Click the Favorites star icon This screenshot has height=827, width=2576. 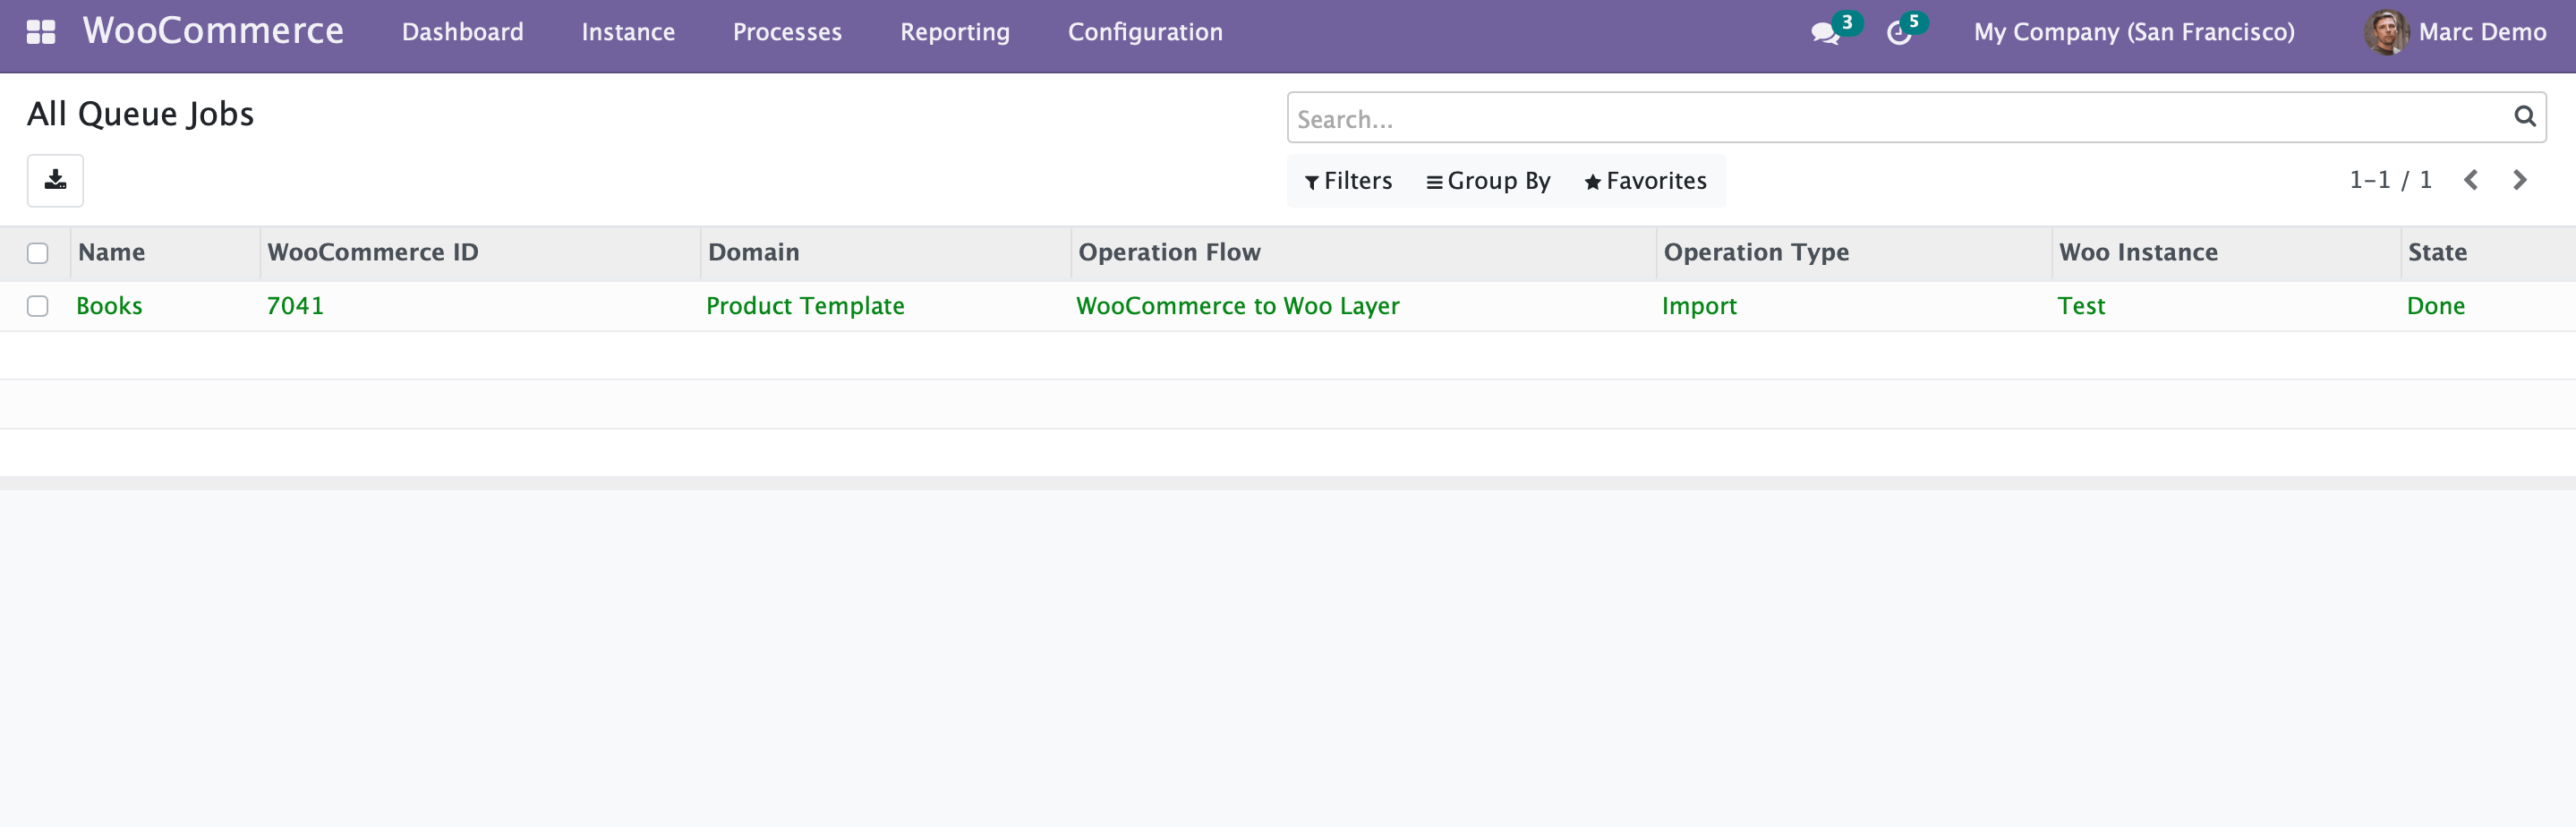(x=1592, y=181)
